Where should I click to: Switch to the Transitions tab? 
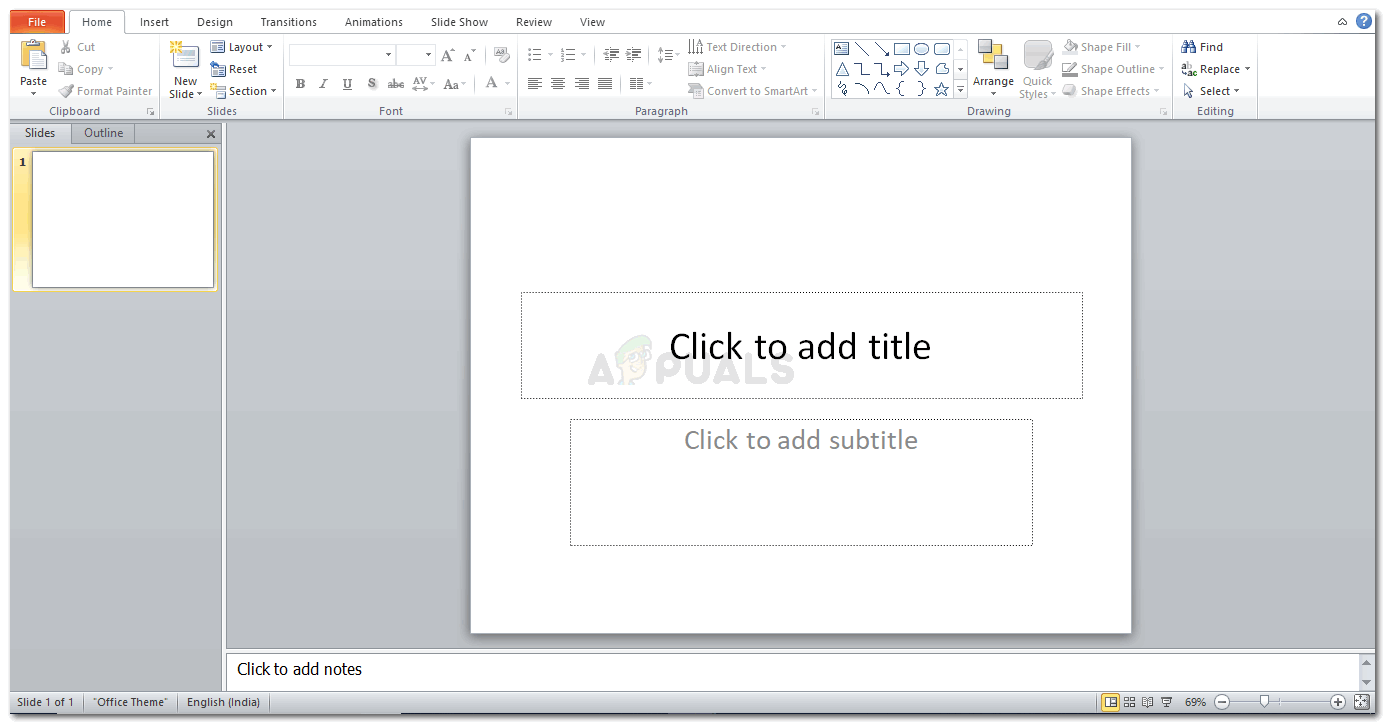(x=288, y=22)
